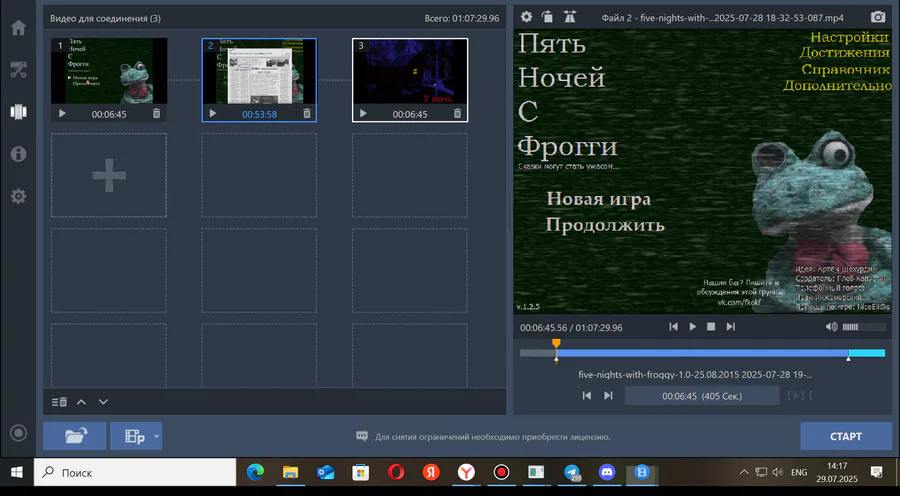Click the current time 00:06:45.56 readout
900x496 pixels.
point(543,328)
